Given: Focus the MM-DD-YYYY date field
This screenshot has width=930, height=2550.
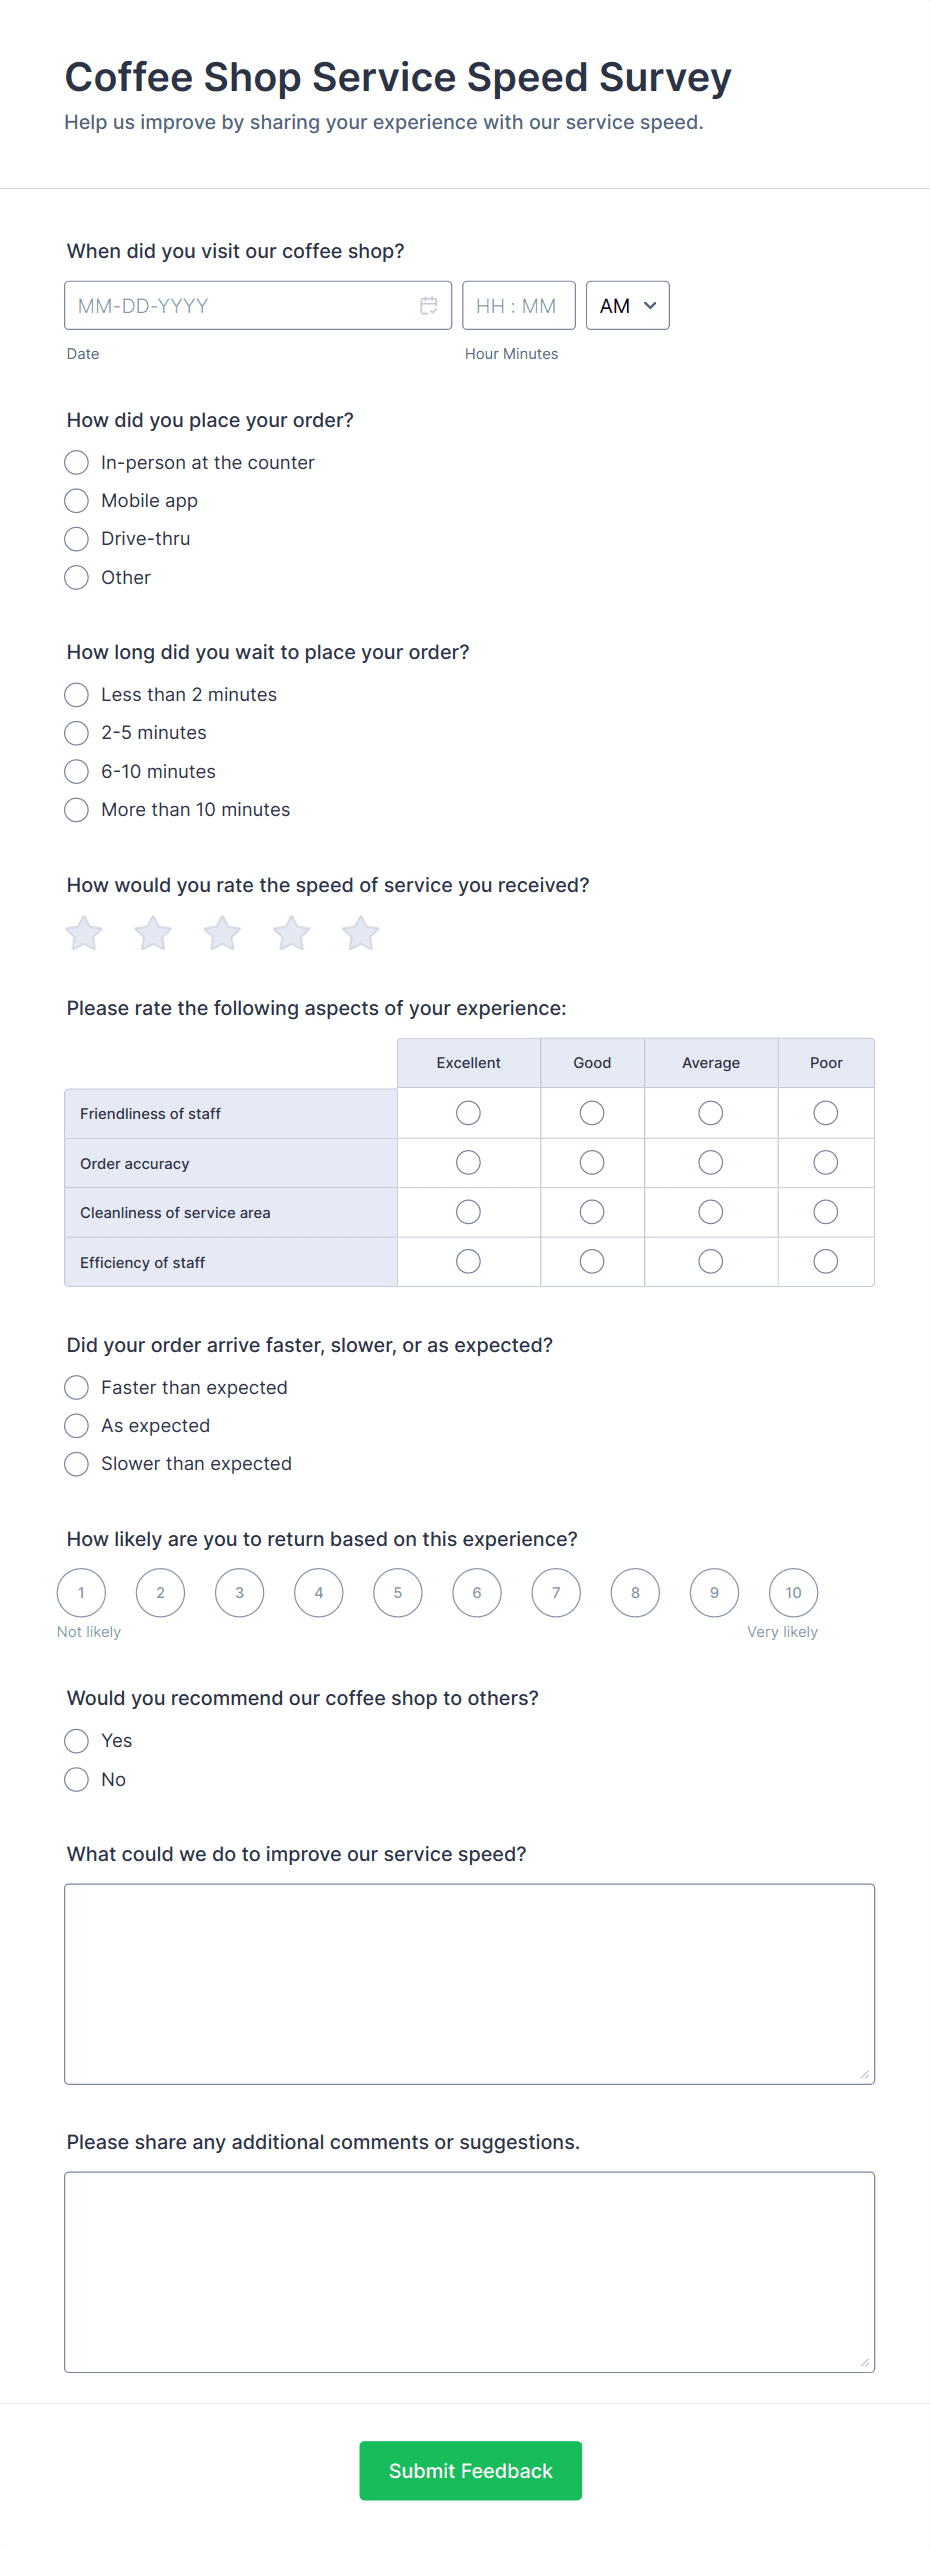Looking at the screenshot, I should tap(240, 306).
